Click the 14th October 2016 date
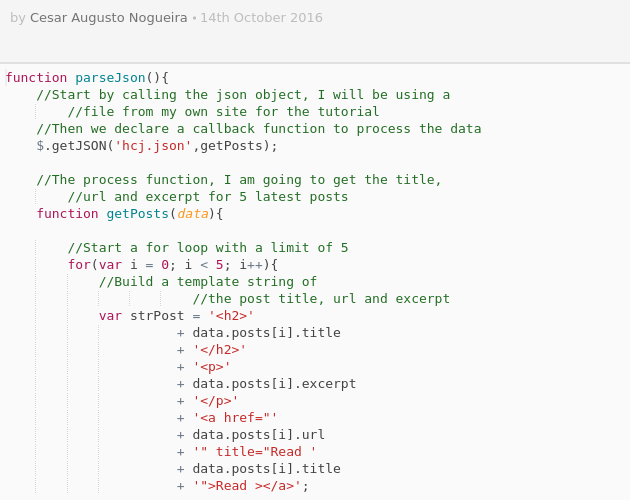The height and width of the screenshot is (500, 630). 262,18
